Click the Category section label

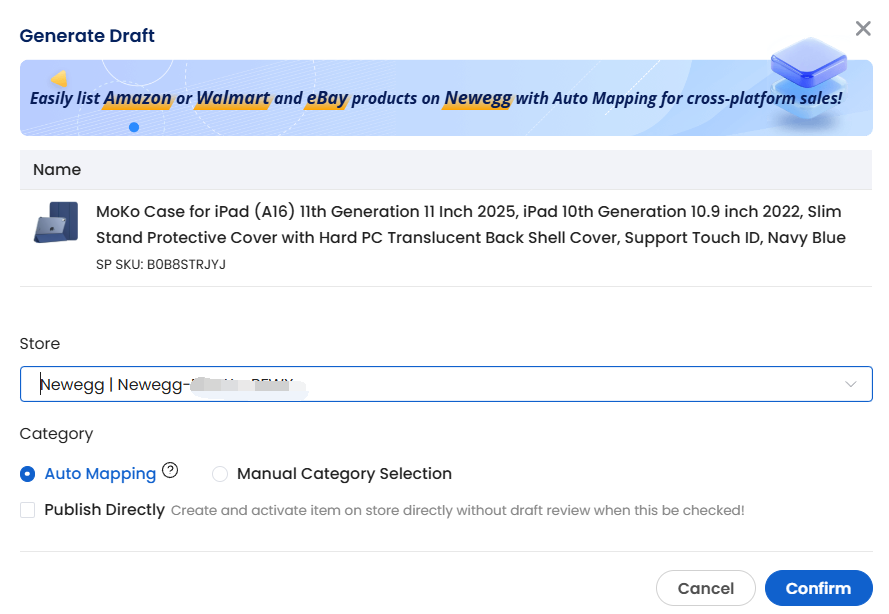coord(56,434)
